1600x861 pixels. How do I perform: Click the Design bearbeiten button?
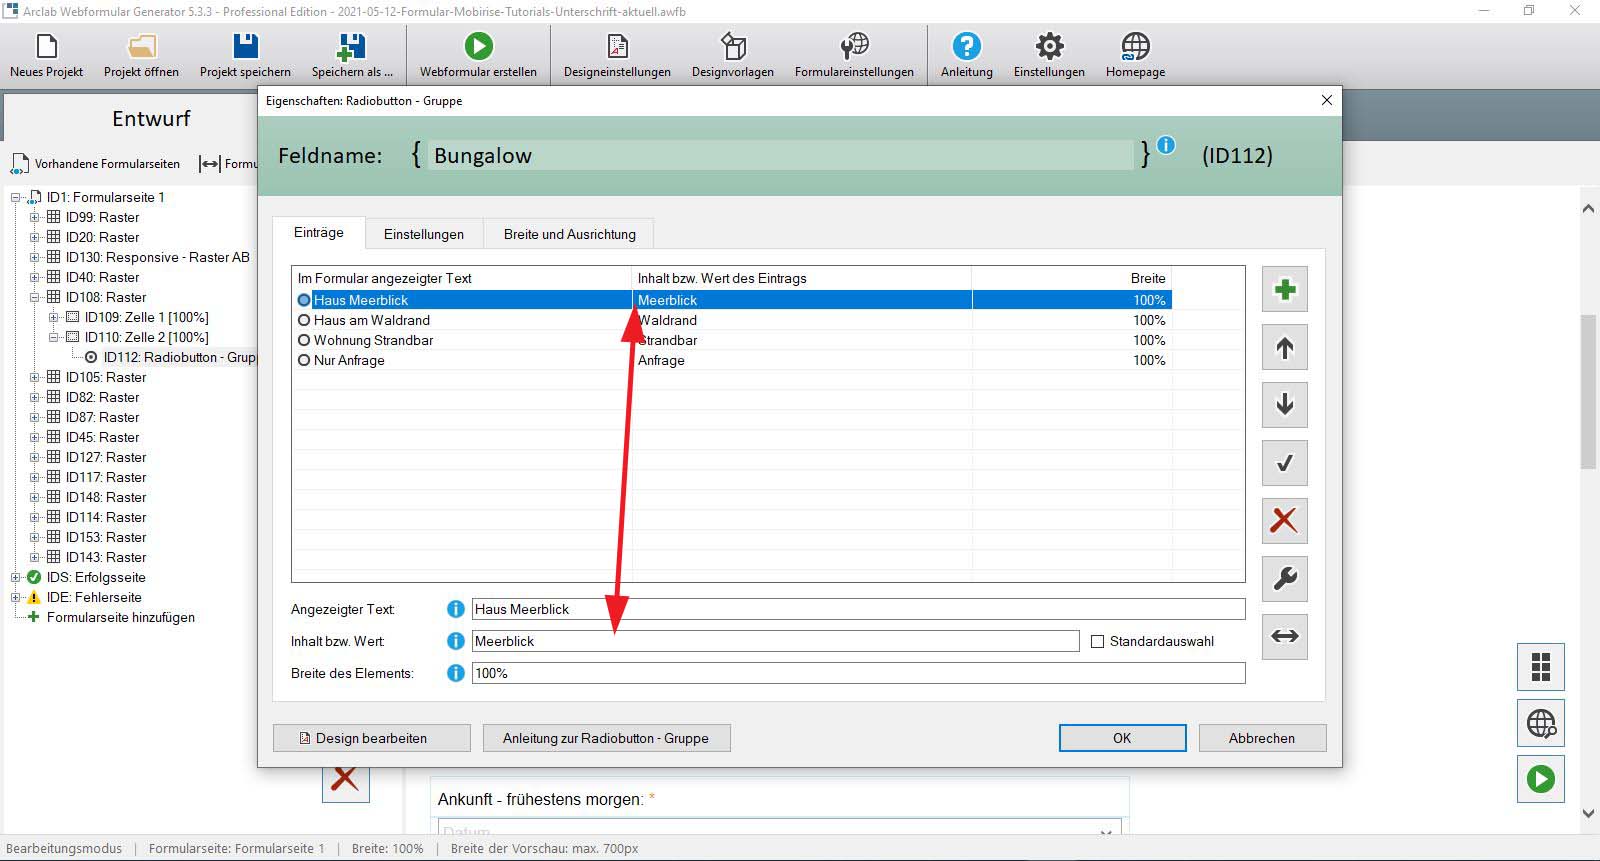tap(371, 738)
